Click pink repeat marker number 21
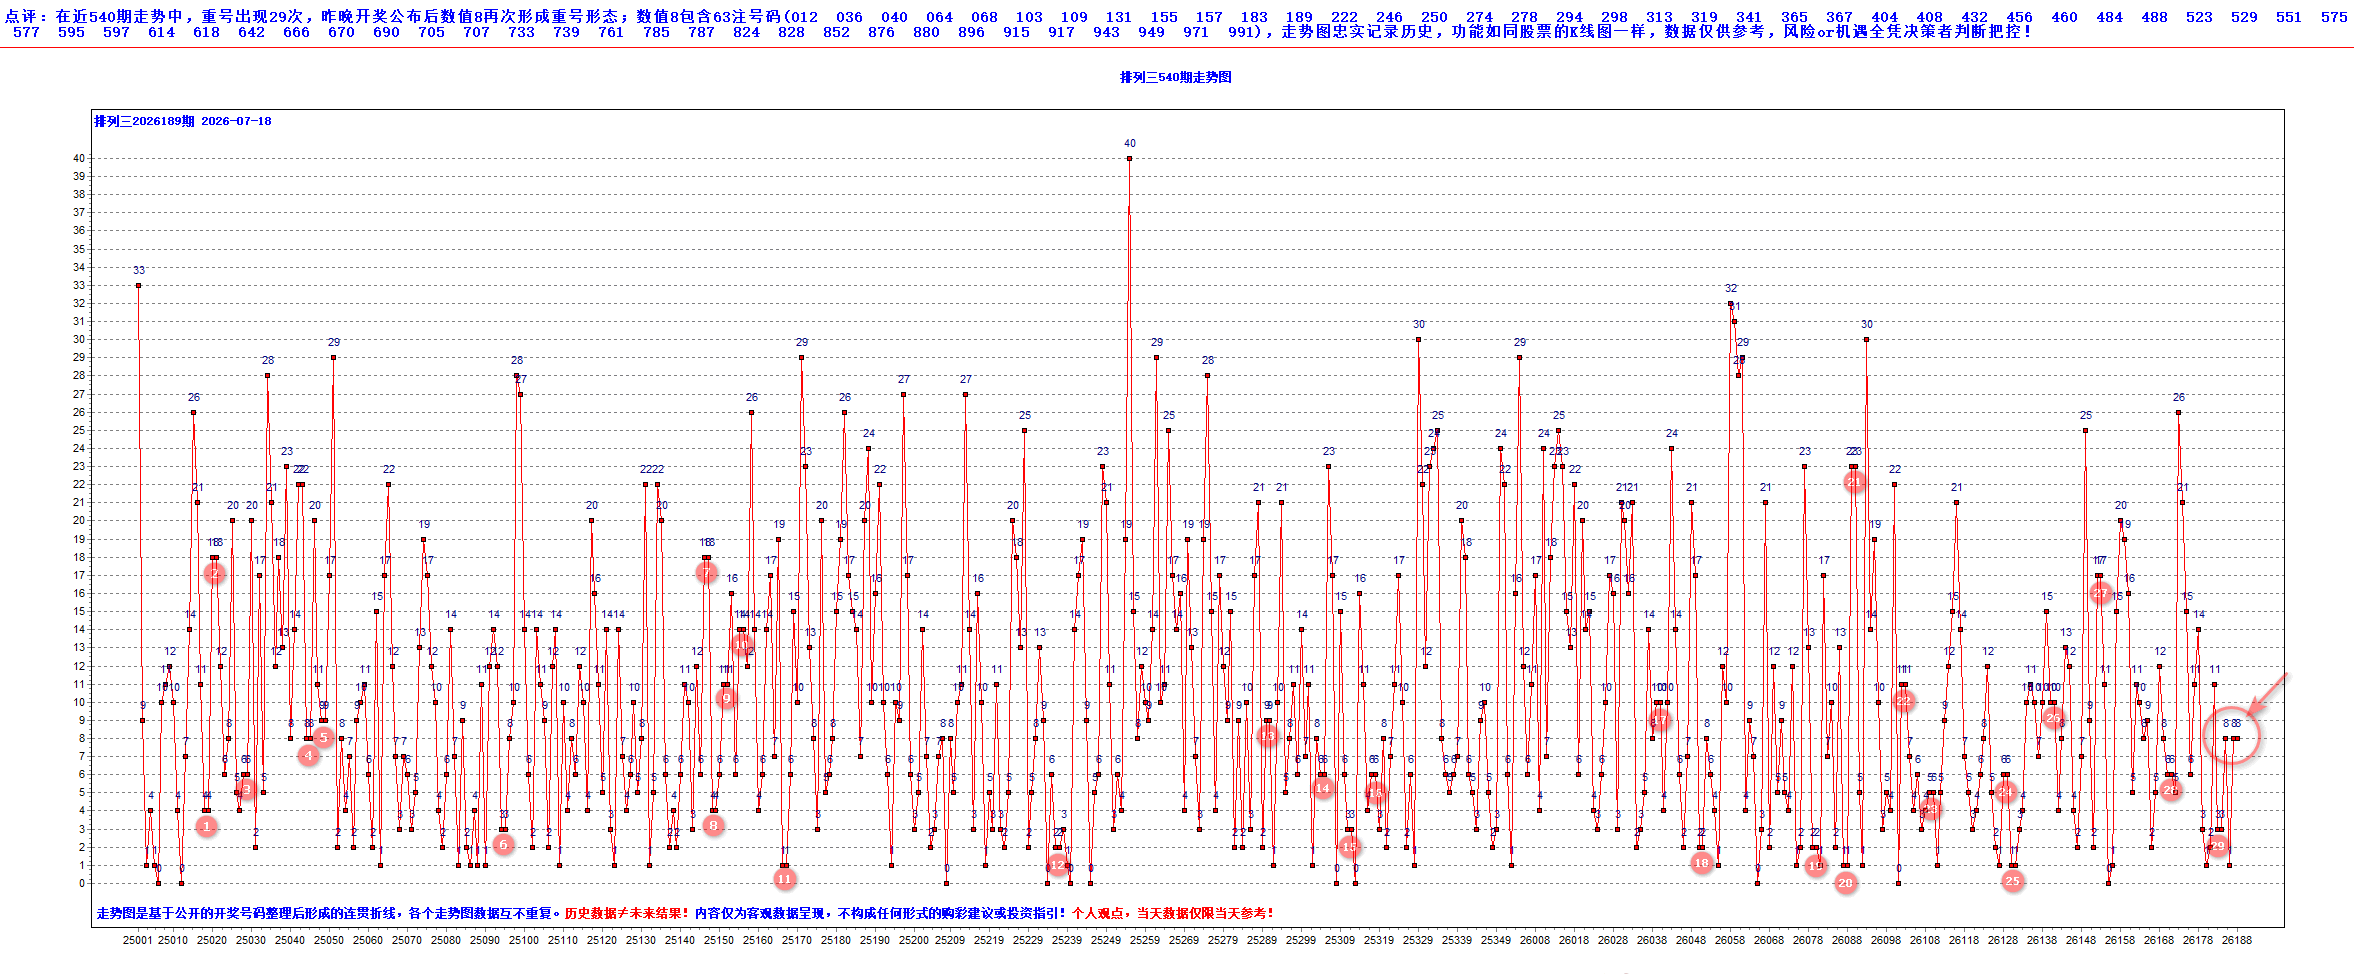This screenshot has height=974, width=2354. pyautogui.click(x=1854, y=482)
